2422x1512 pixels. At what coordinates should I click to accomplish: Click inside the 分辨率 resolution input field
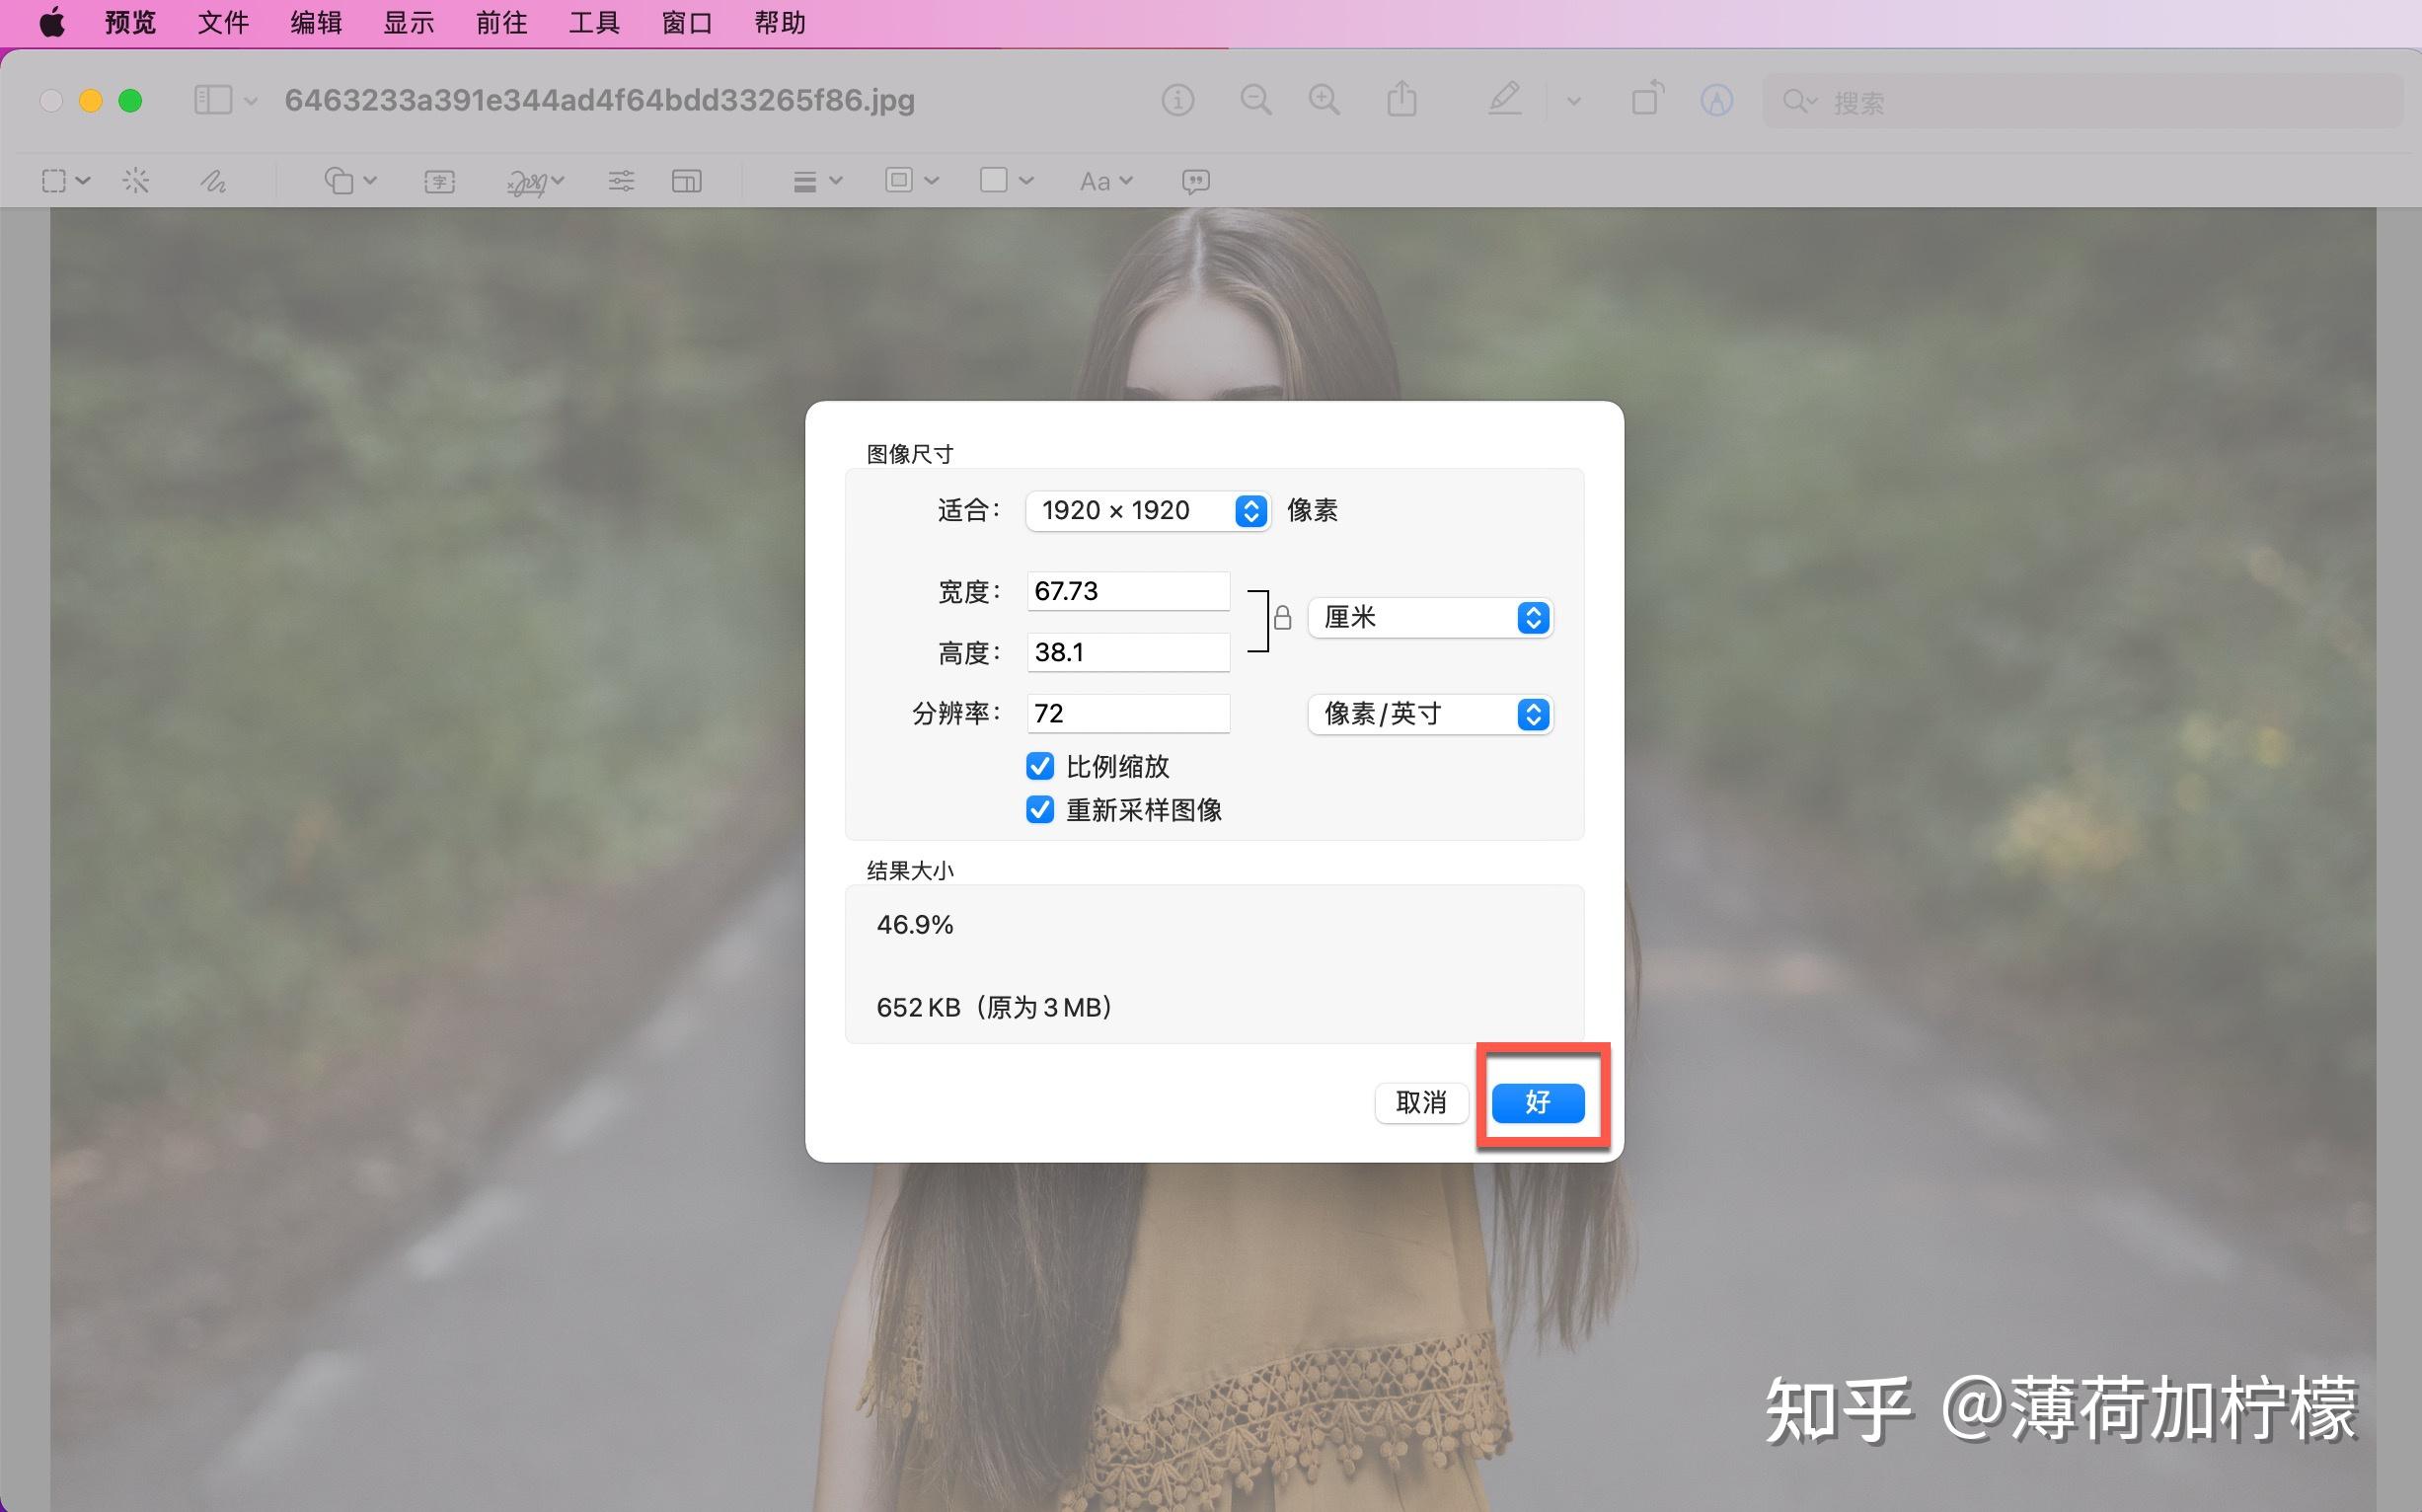(1128, 713)
